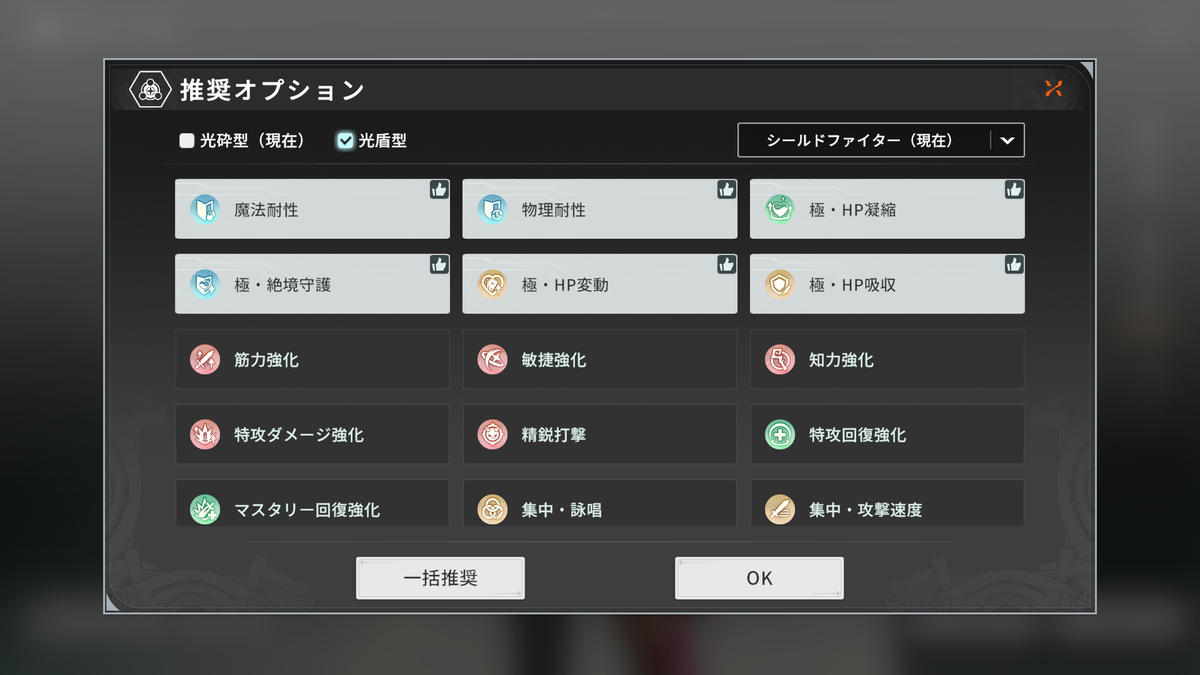Select the 知力強化 option
The image size is (1200, 675).
click(x=887, y=360)
